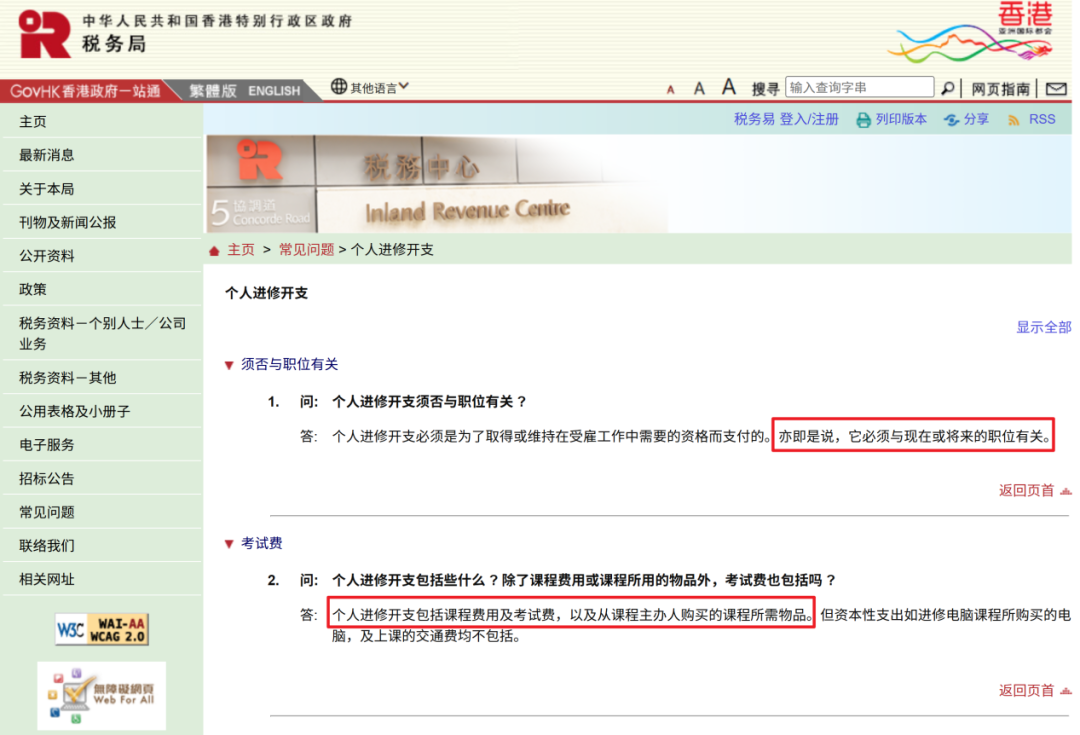Collapse the 考试费 section
This screenshot has height=735, width=1080.
pyautogui.click(x=229, y=544)
